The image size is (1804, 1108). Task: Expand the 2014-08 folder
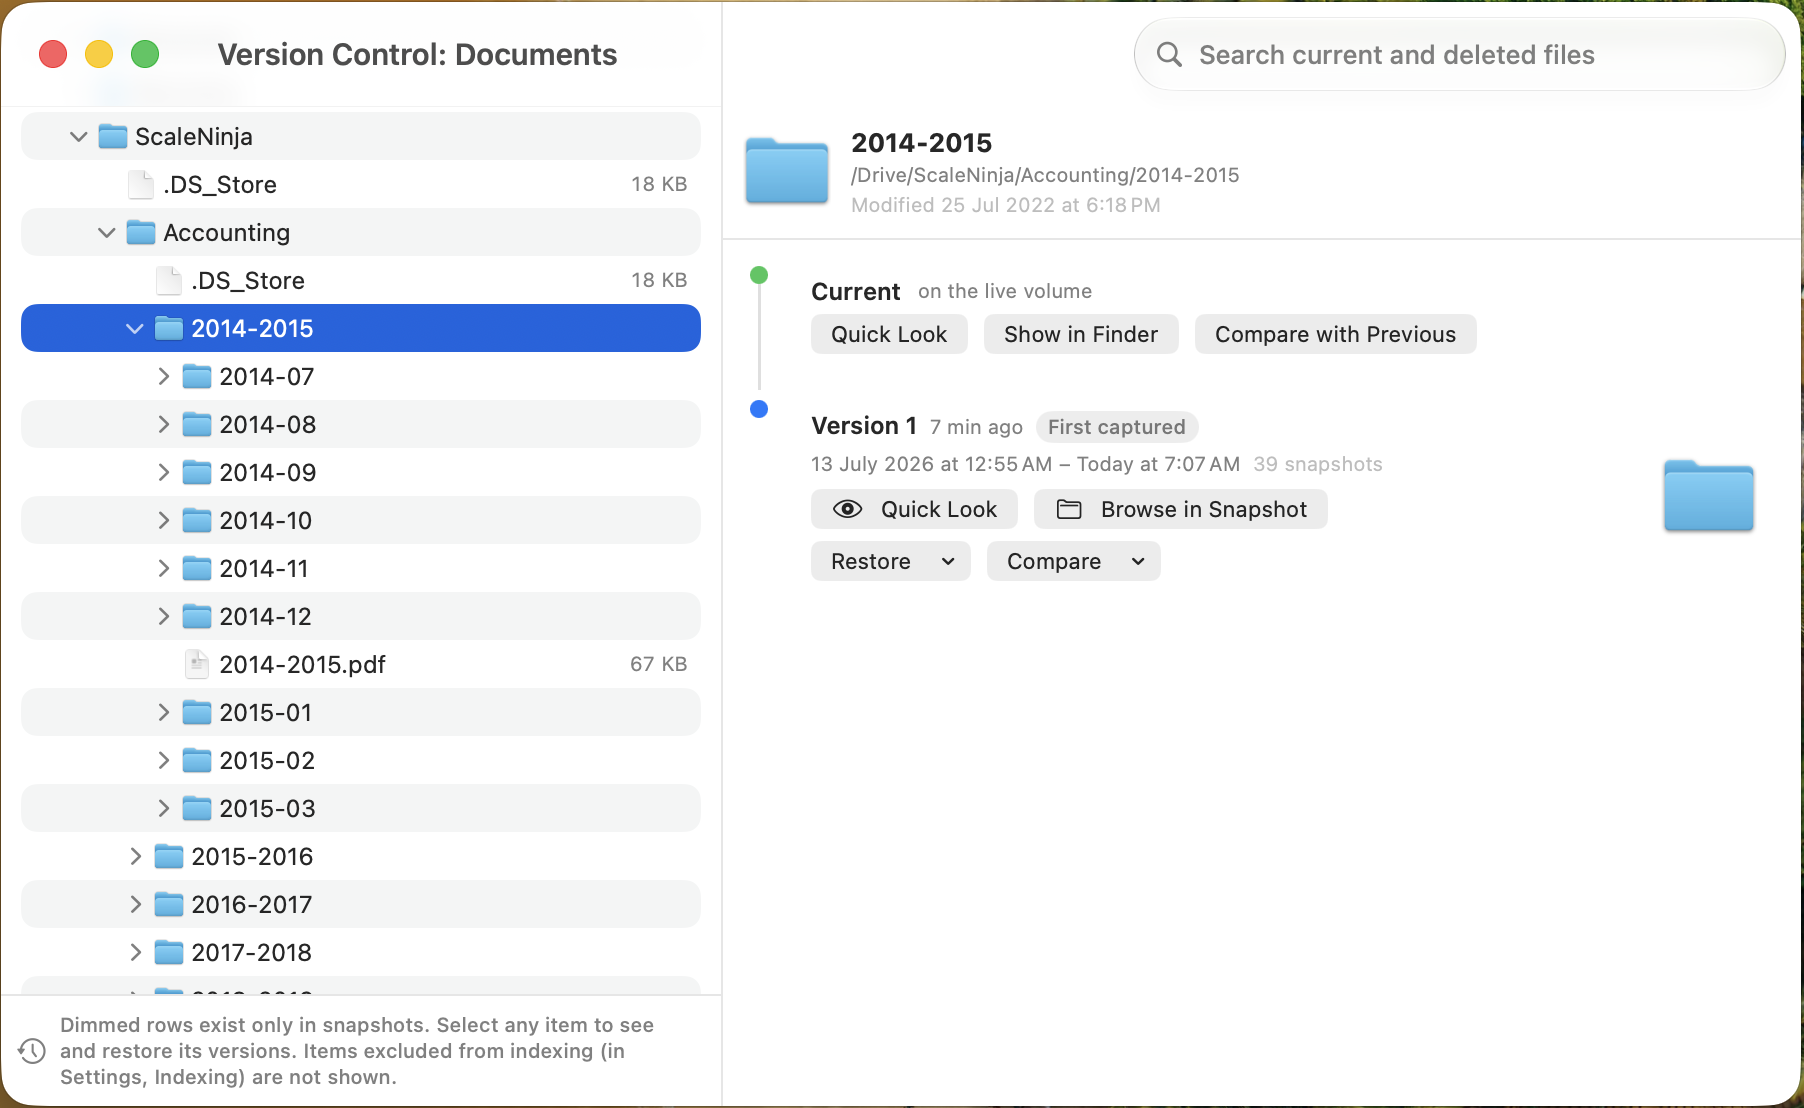coord(163,424)
